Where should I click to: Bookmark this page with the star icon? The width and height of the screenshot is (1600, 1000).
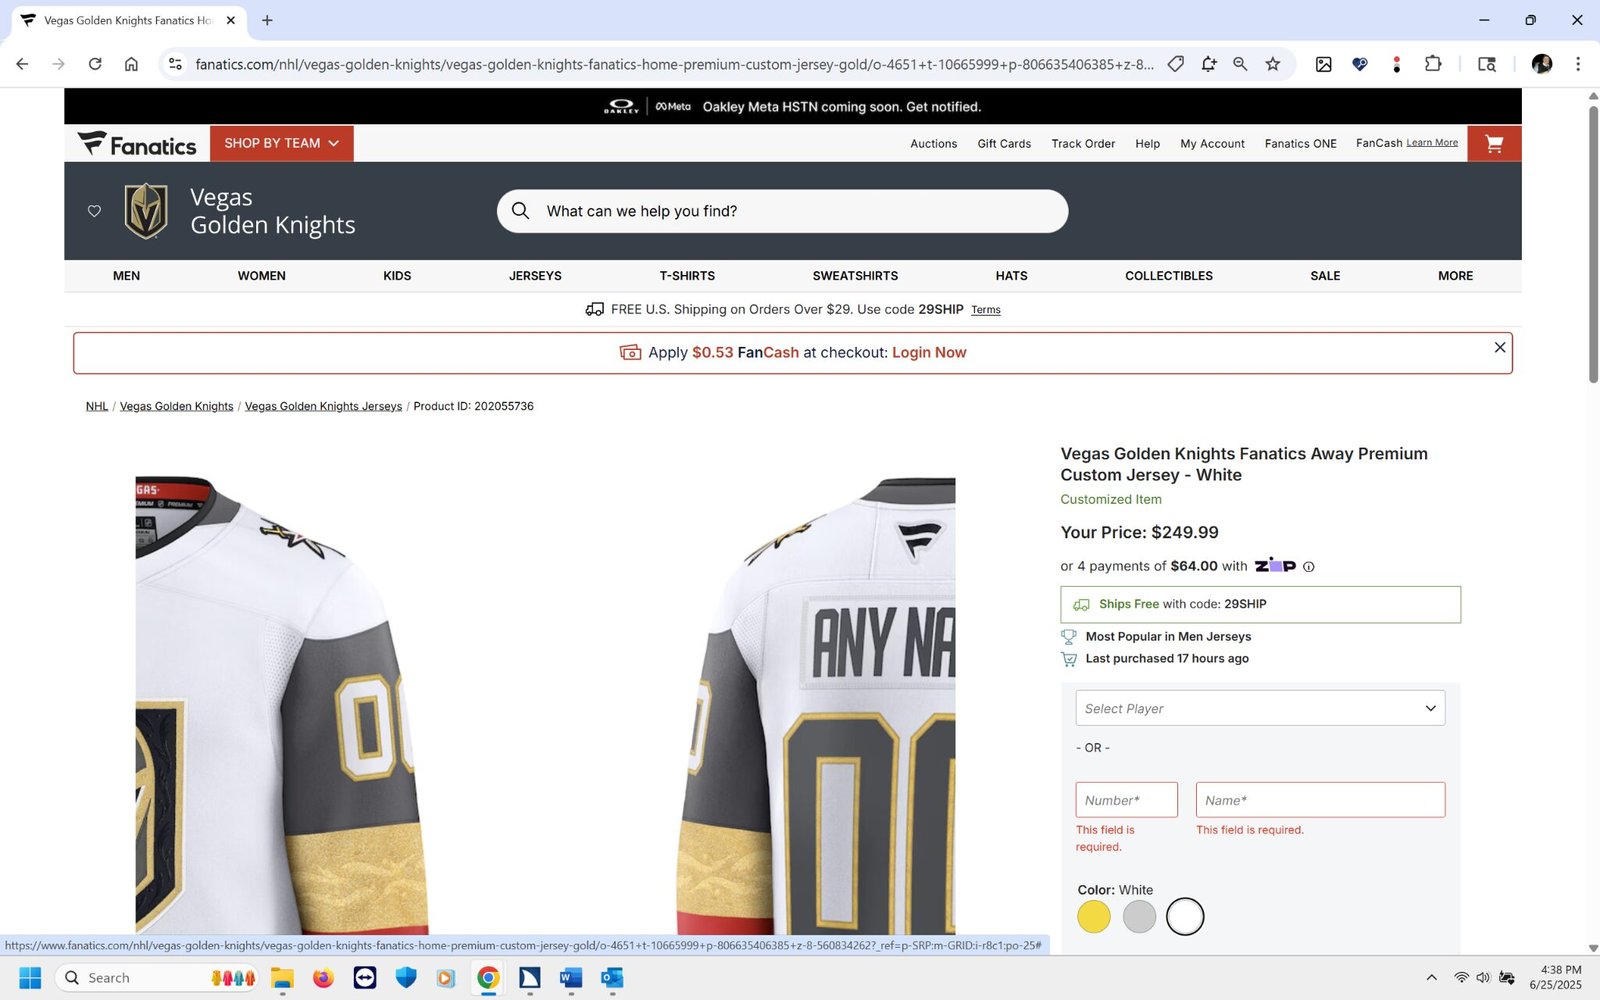pos(1272,64)
